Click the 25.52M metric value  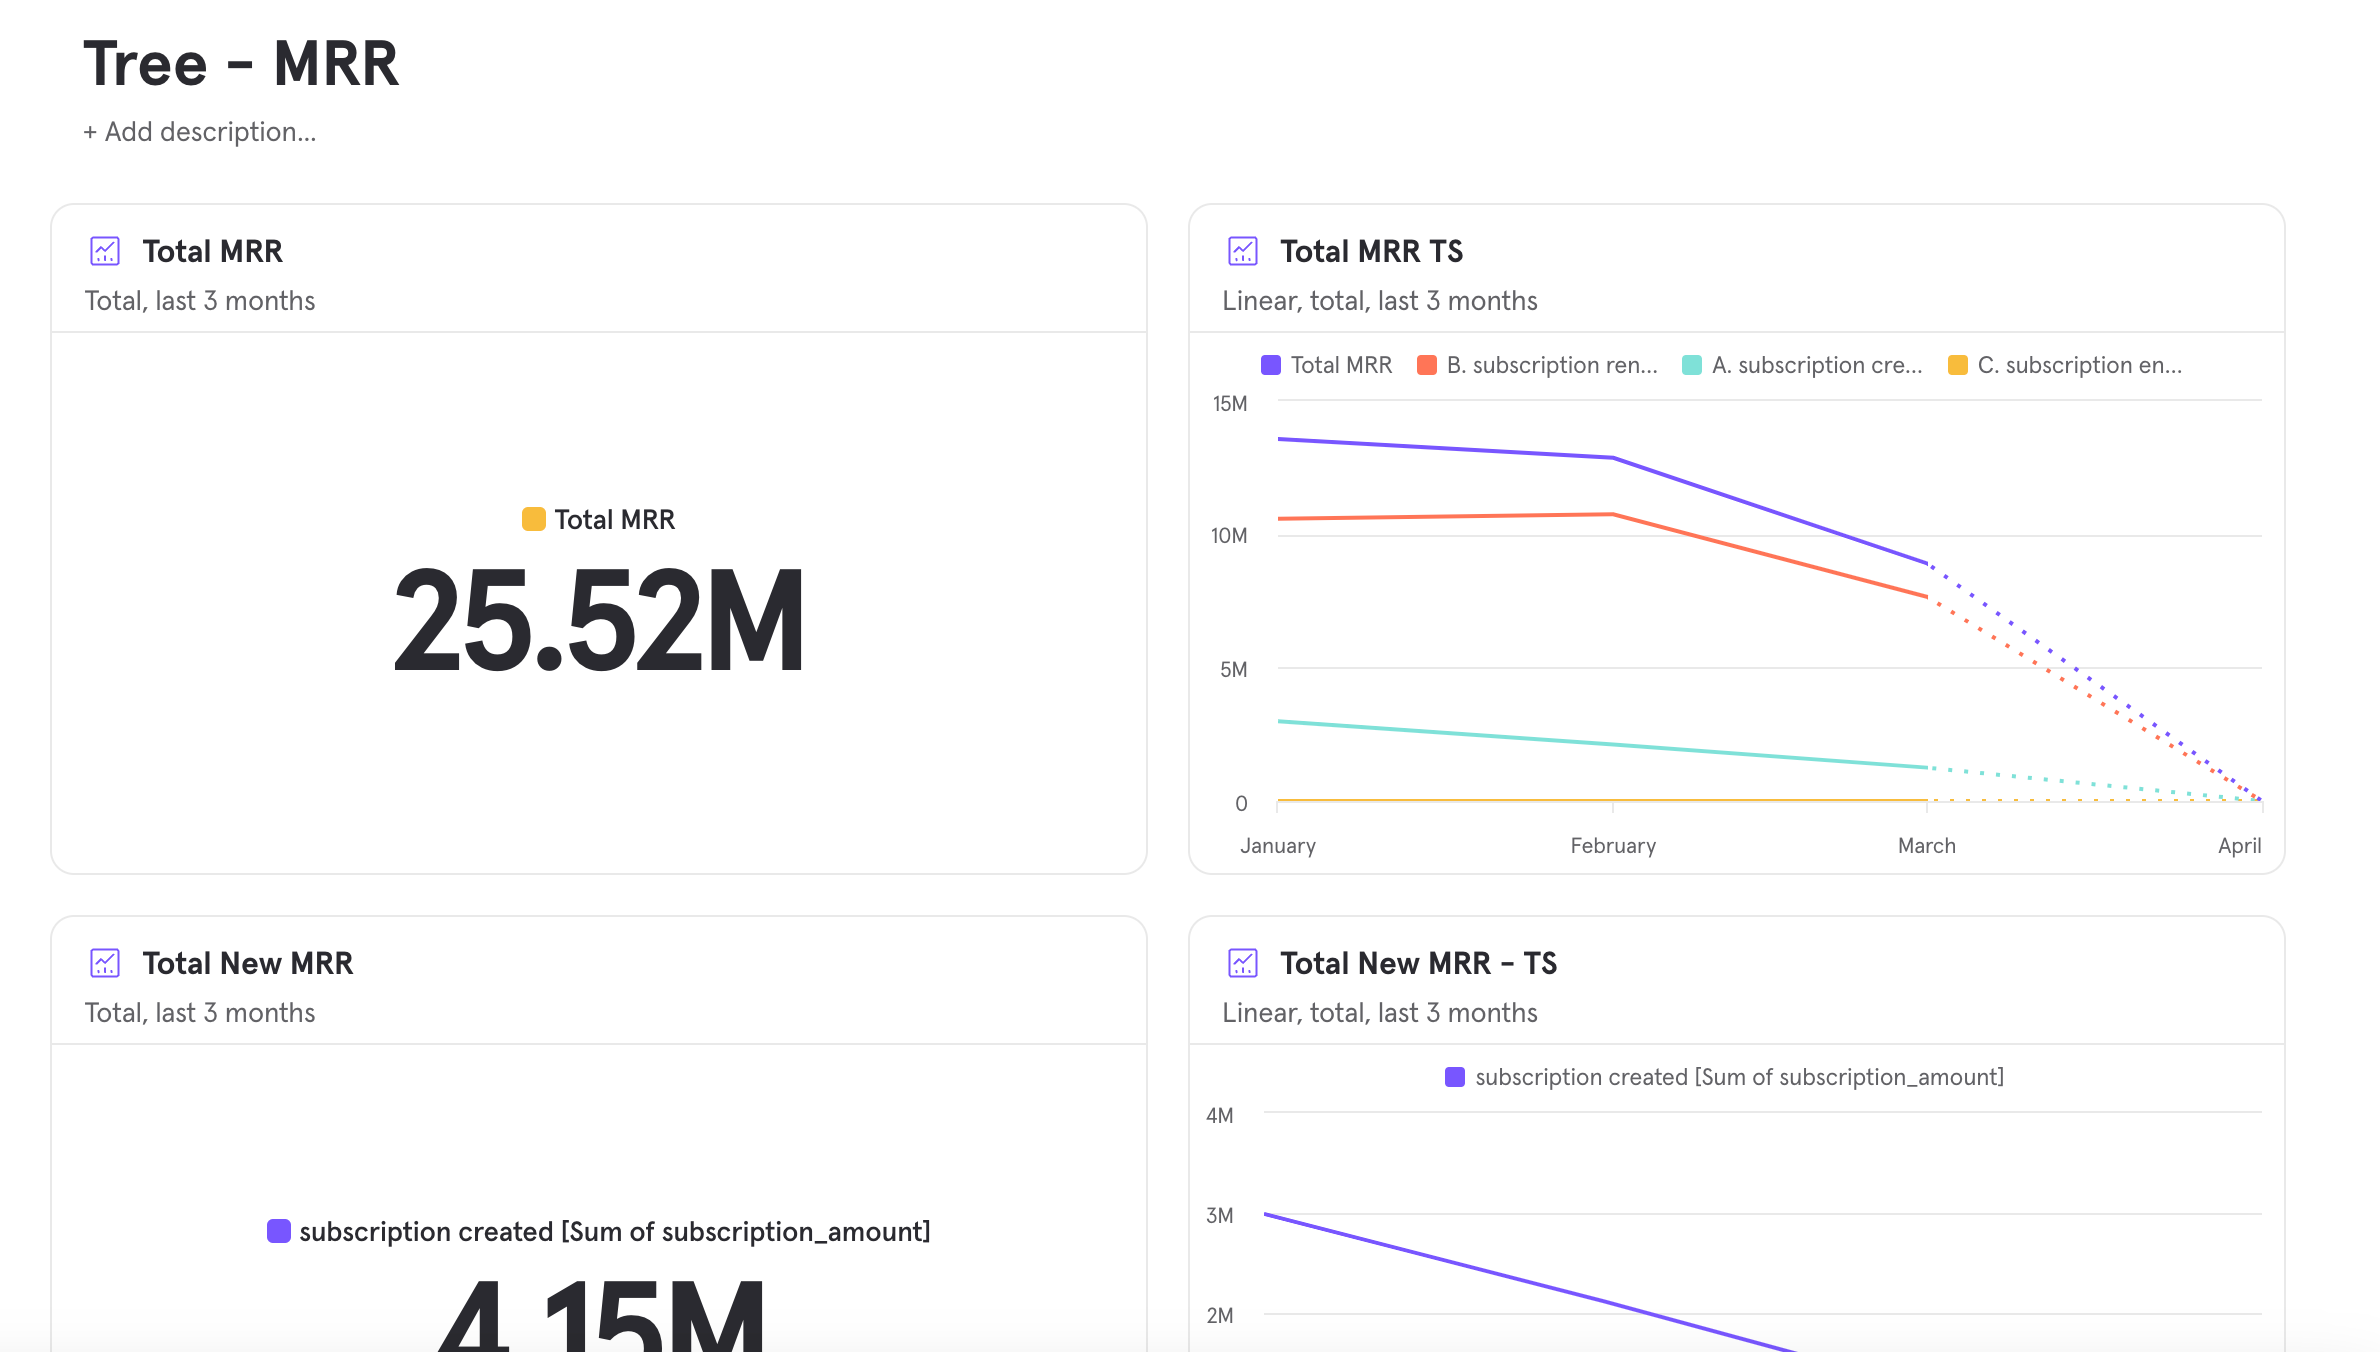point(599,621)
